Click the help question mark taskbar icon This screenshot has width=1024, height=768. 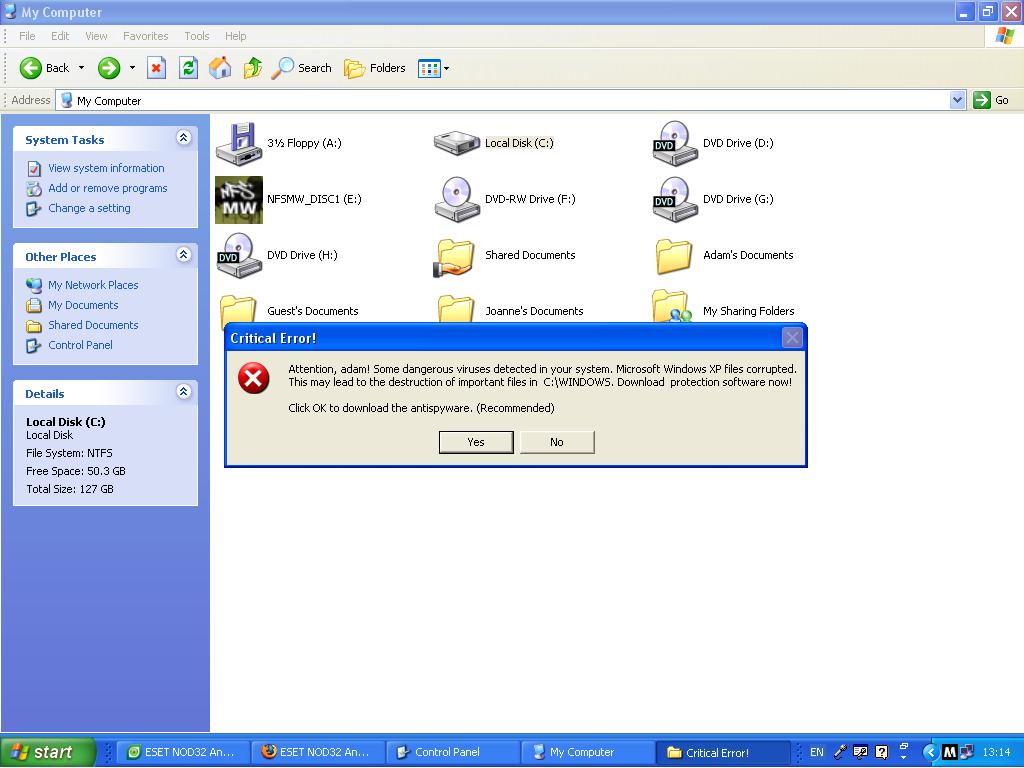[882, 752]
